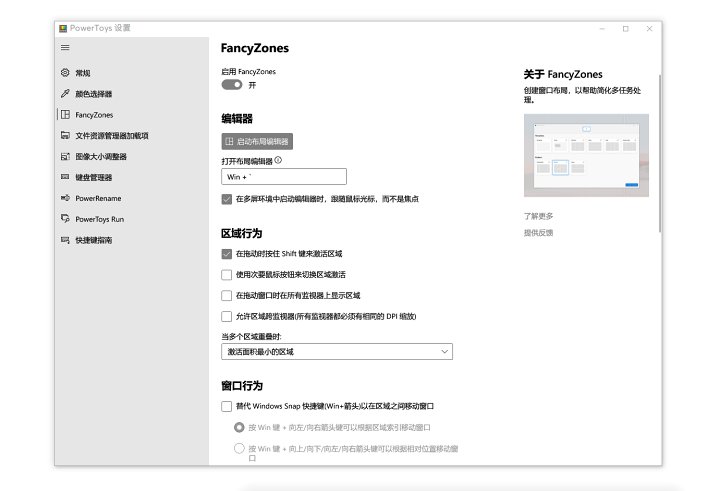Click the 文件资源管理器加载项 sidebar icon
Viewport: 720px width, 491px height.
(66, 136)
